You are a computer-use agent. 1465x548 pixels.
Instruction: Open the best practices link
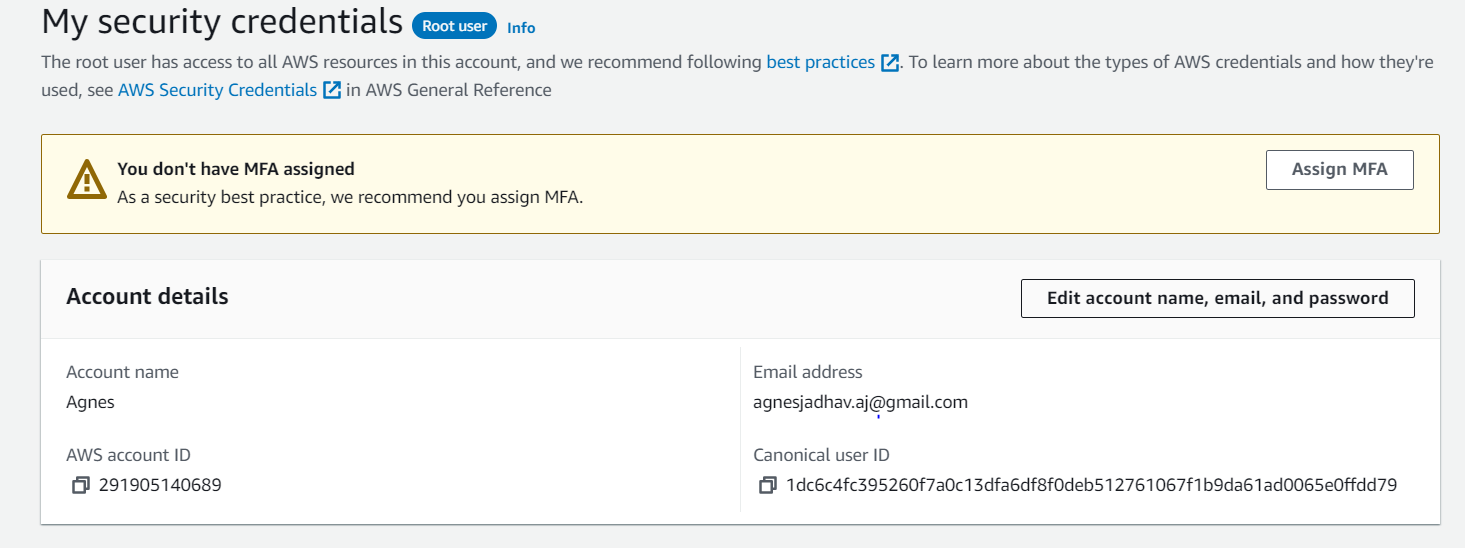pyautogui.click(x=820, y=62)
